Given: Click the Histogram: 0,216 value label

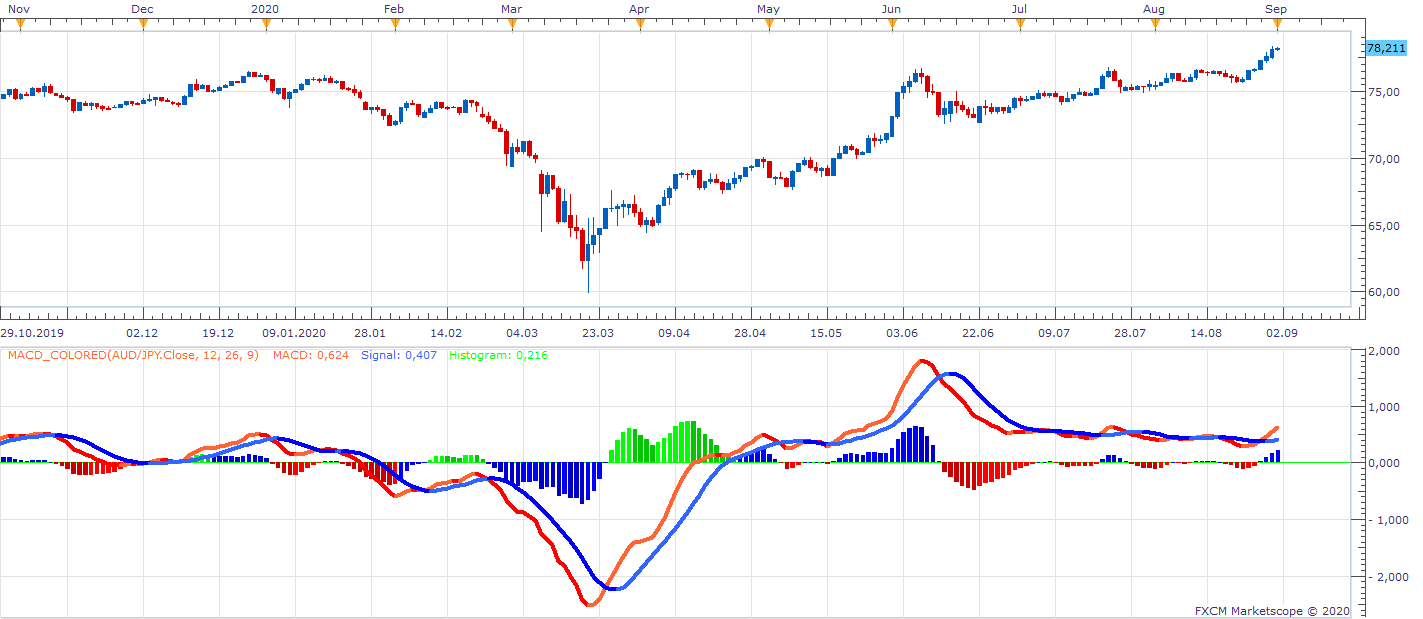Looking at the screenshot, I should (499, 355).
